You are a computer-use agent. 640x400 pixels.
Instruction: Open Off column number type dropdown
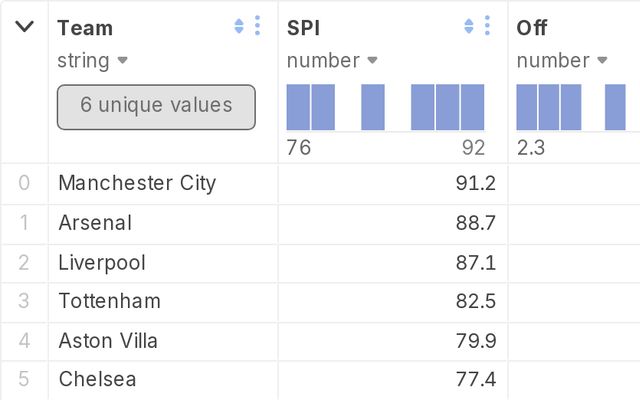(x=562, y=61)
